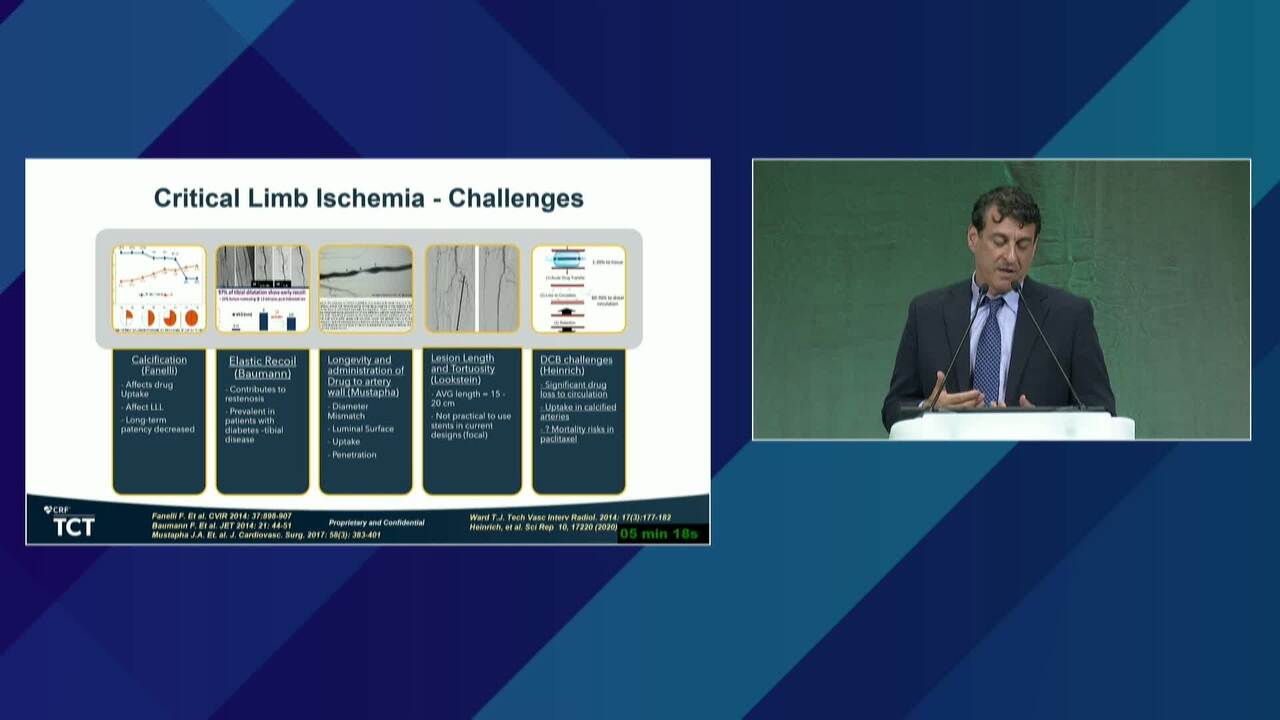Open the Lesion Length angiogram thumbnail

[472, 289]
